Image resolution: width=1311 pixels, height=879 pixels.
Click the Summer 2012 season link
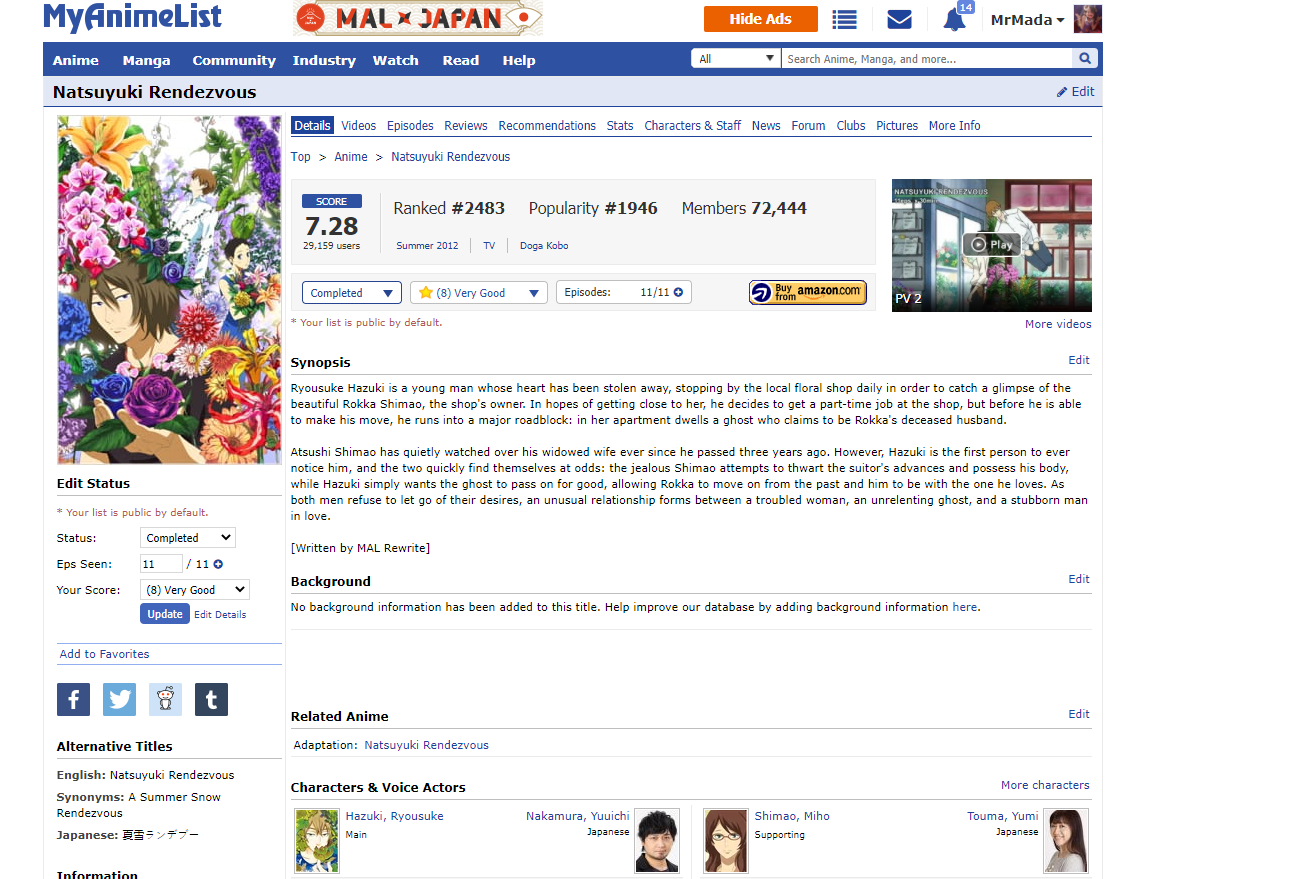click(x=427, y=246)
